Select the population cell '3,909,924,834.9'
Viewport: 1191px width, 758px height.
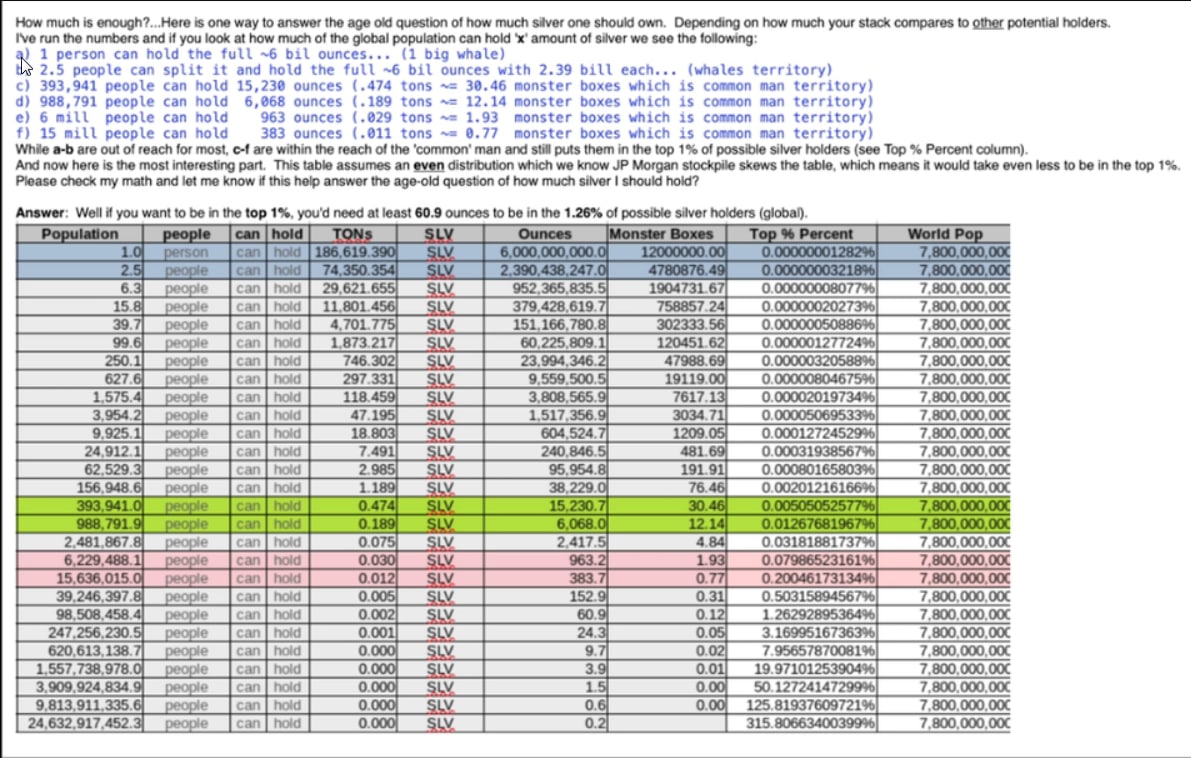click(79, 687)
